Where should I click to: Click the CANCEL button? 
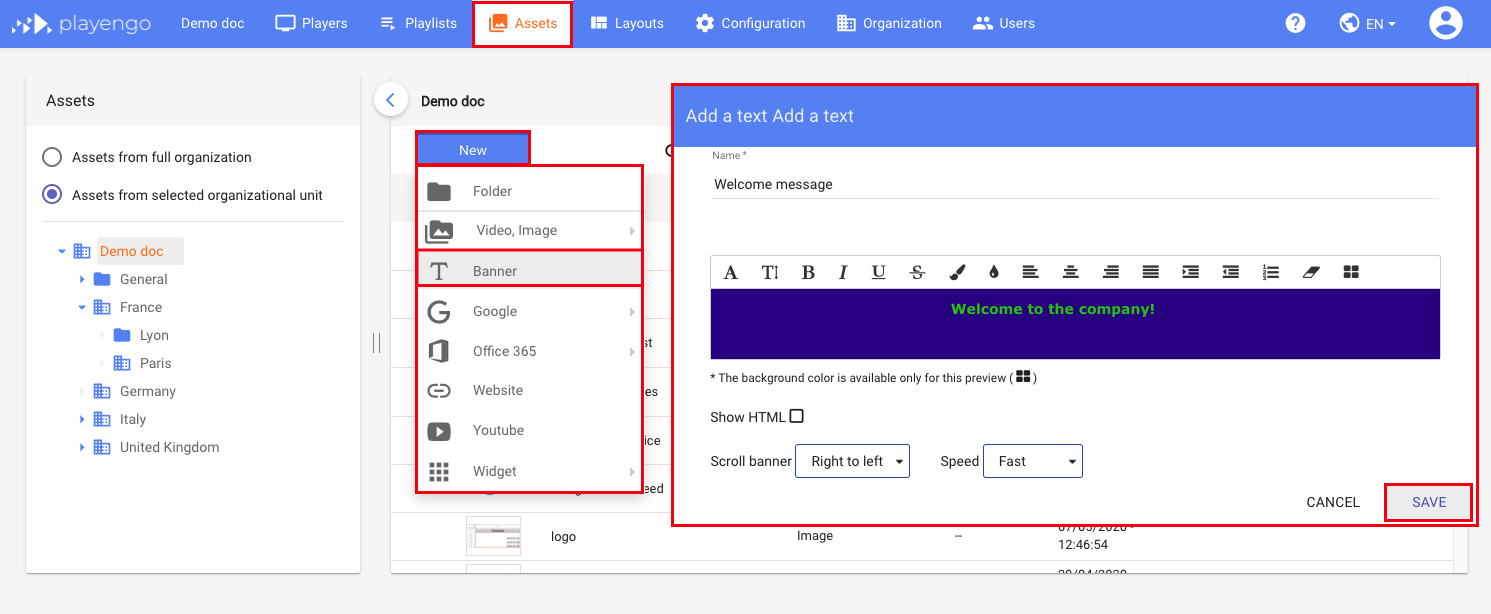[1333, 502]
